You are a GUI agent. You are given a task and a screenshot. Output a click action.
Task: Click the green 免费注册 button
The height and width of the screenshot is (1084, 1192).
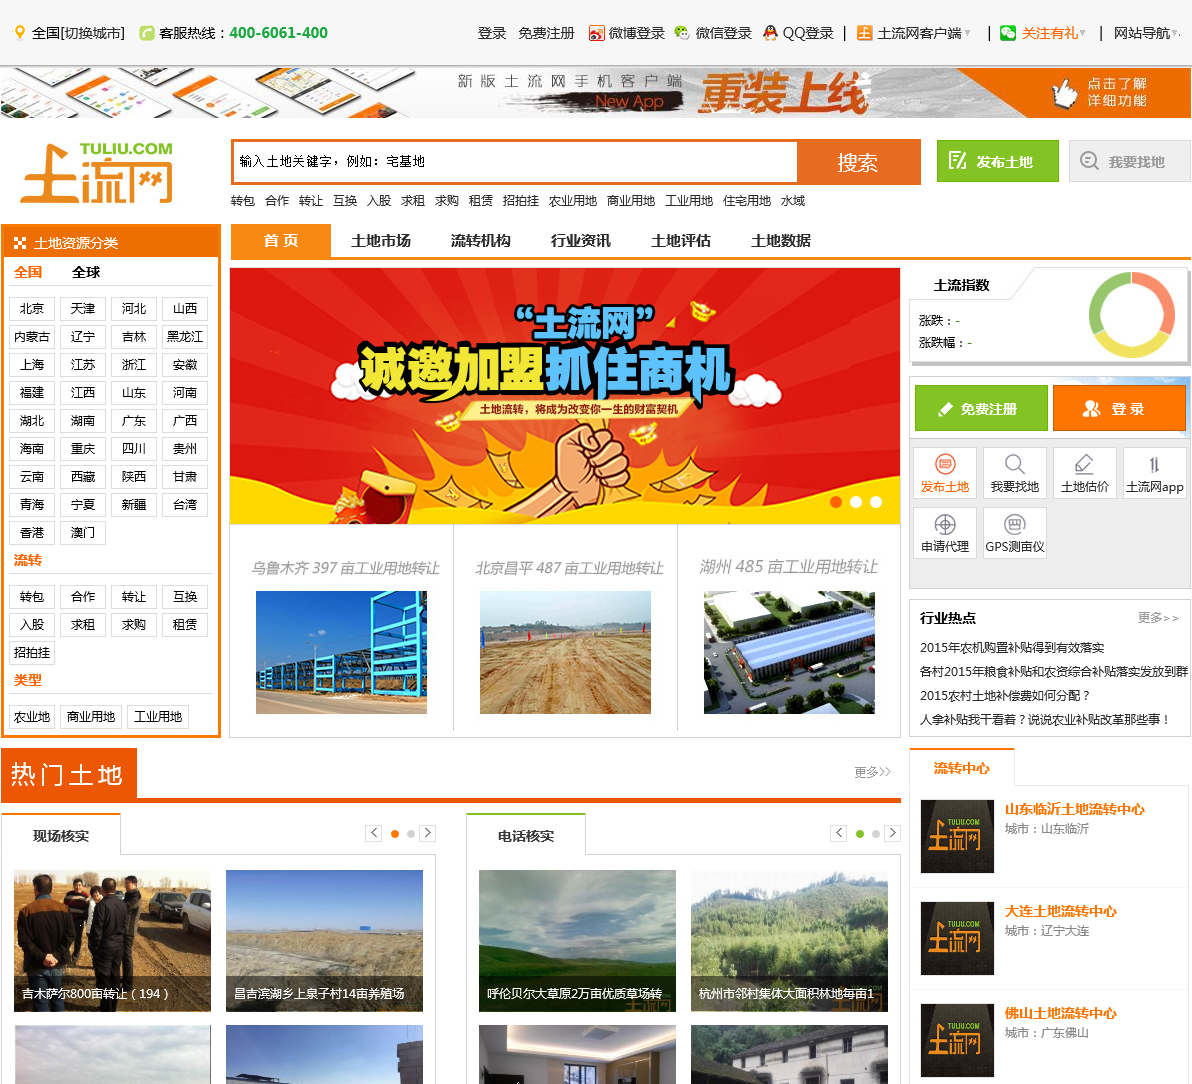981,408
